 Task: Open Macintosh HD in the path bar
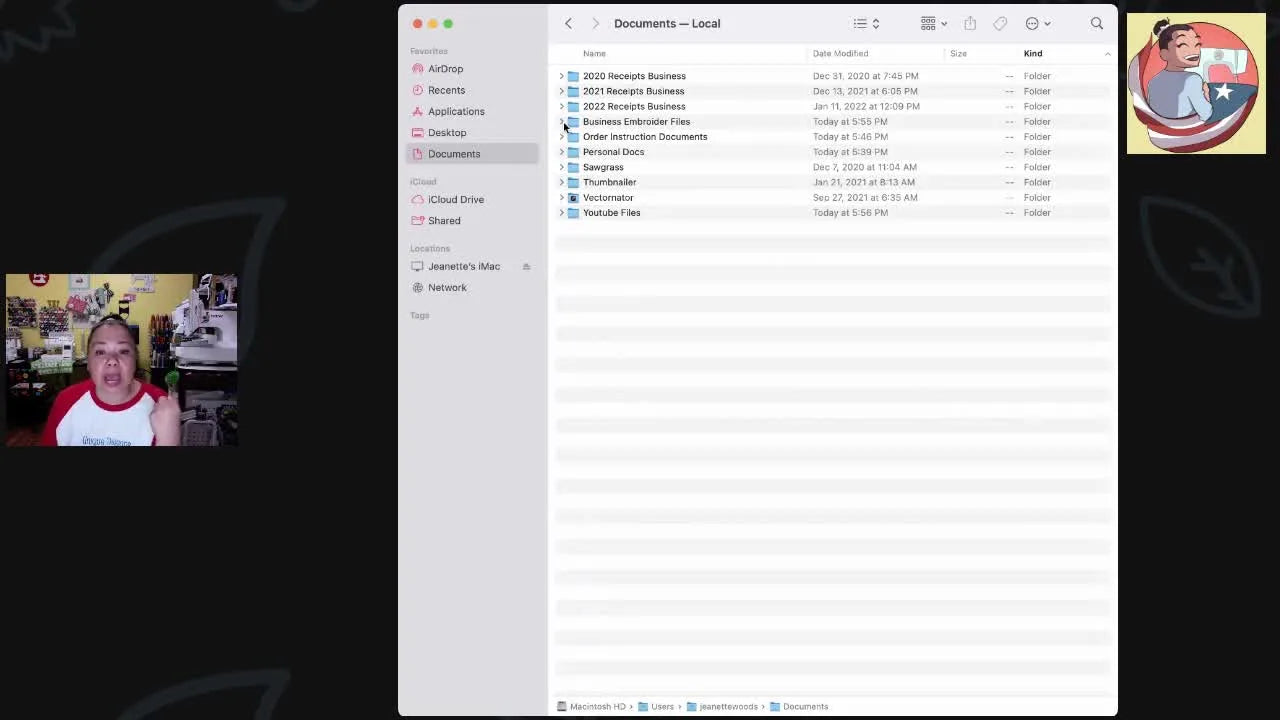(597, 706)
